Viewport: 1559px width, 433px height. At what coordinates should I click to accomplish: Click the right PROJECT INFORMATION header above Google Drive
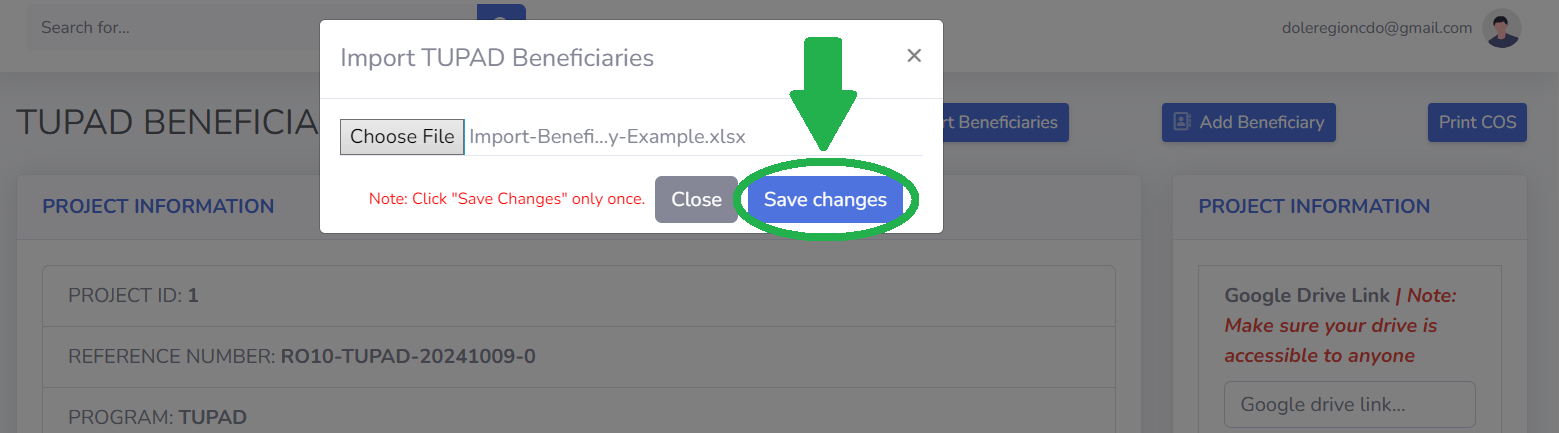[1314, 207]
